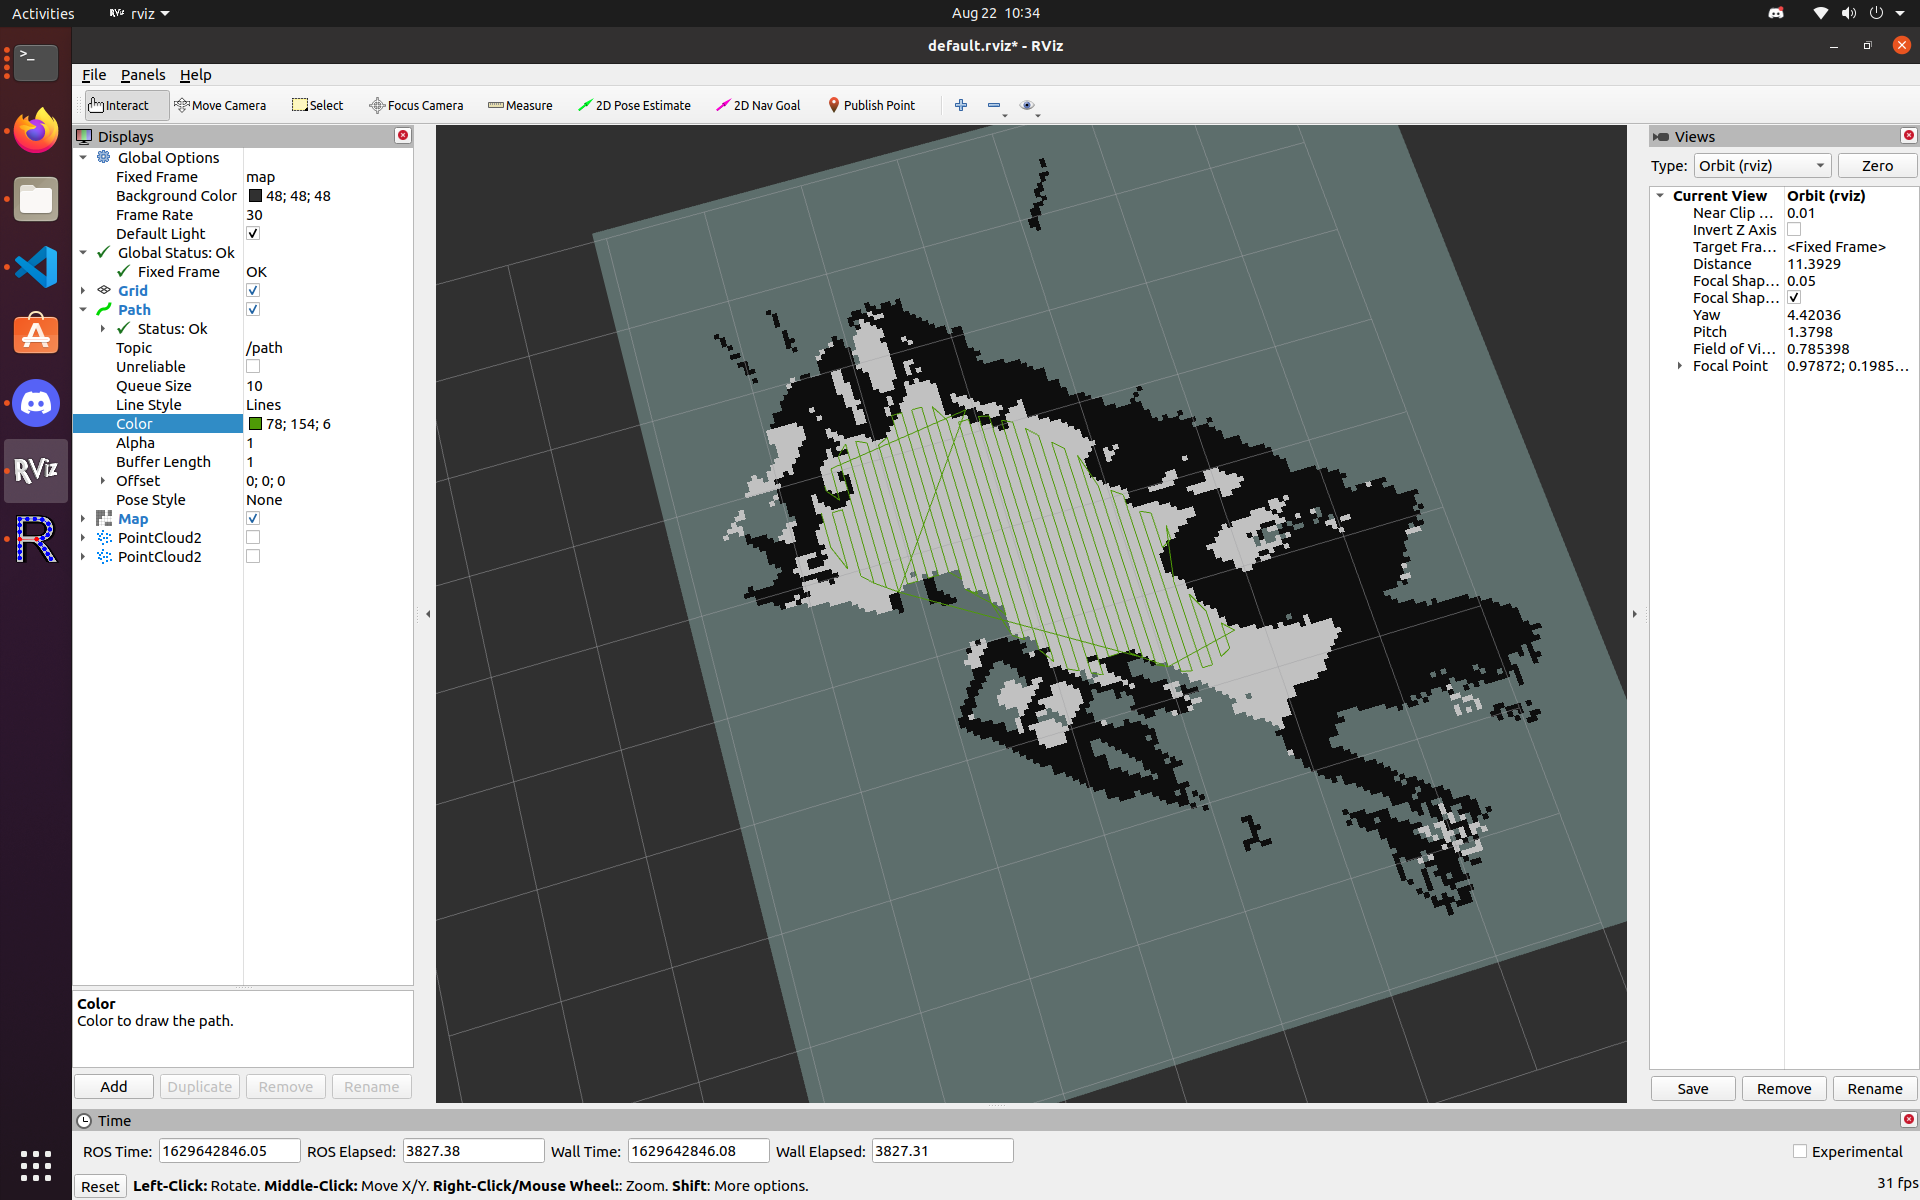Disable the Map display checkbox
Screen dimensions: 1920x1200
(x=253, y=518)
